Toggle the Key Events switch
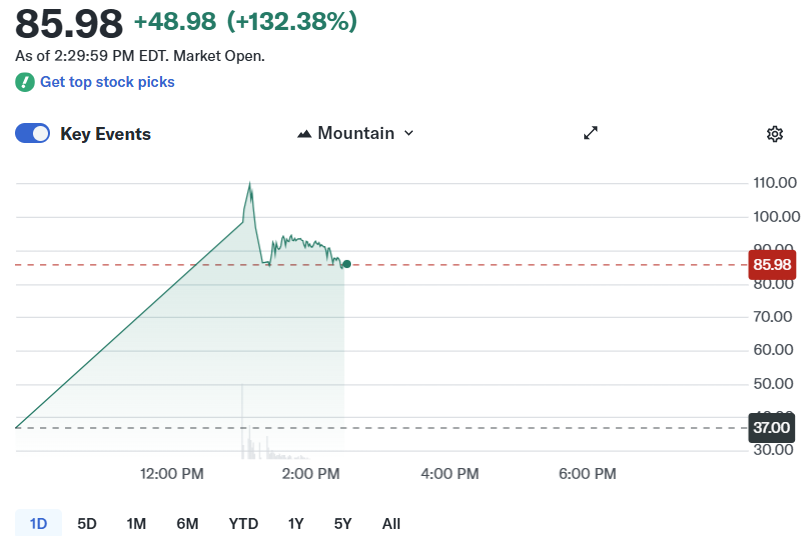 click(x=32, y=134)
